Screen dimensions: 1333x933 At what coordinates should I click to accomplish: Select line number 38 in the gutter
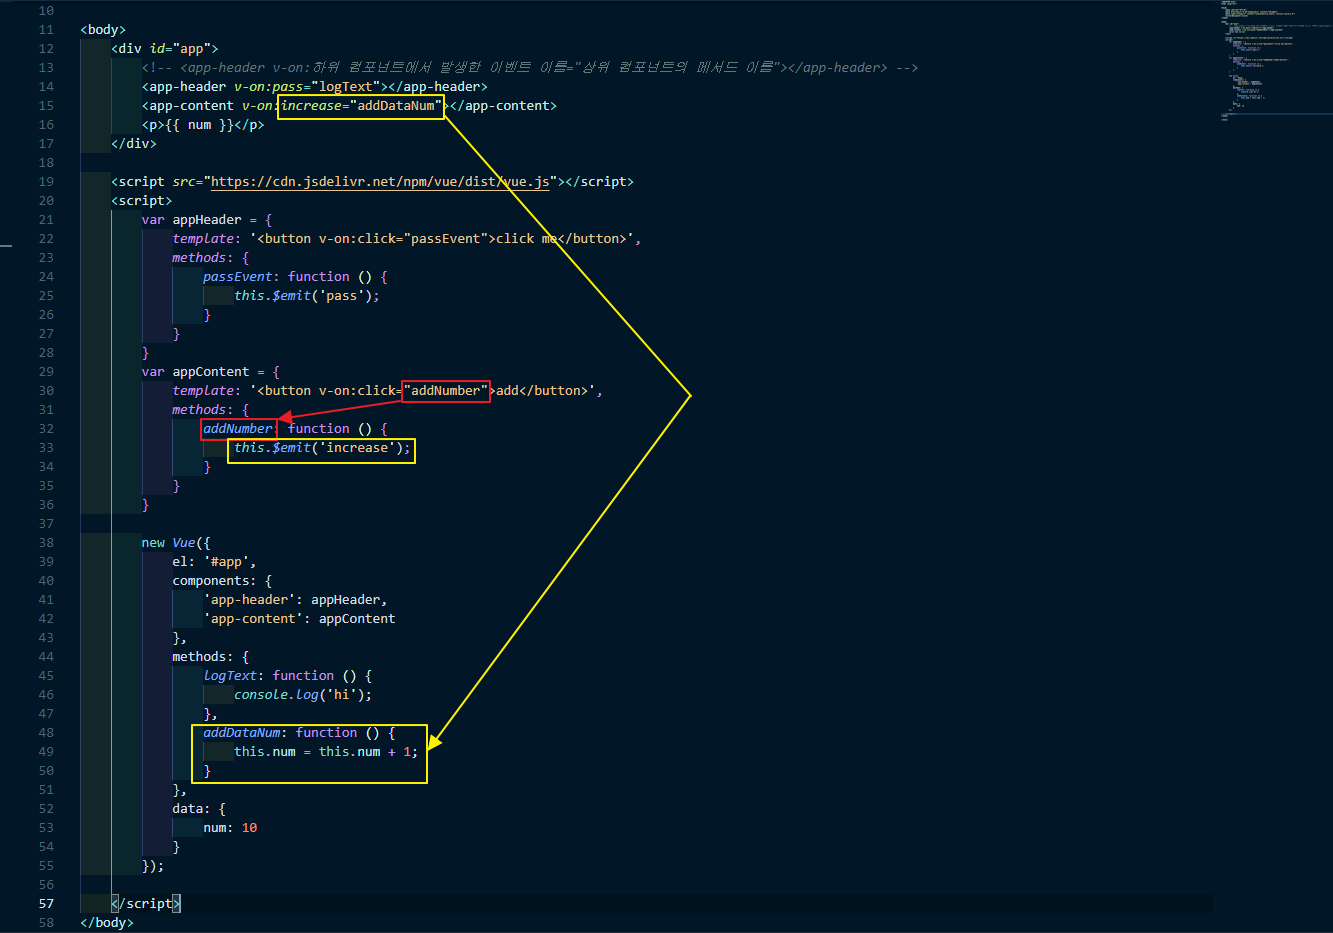46,543
